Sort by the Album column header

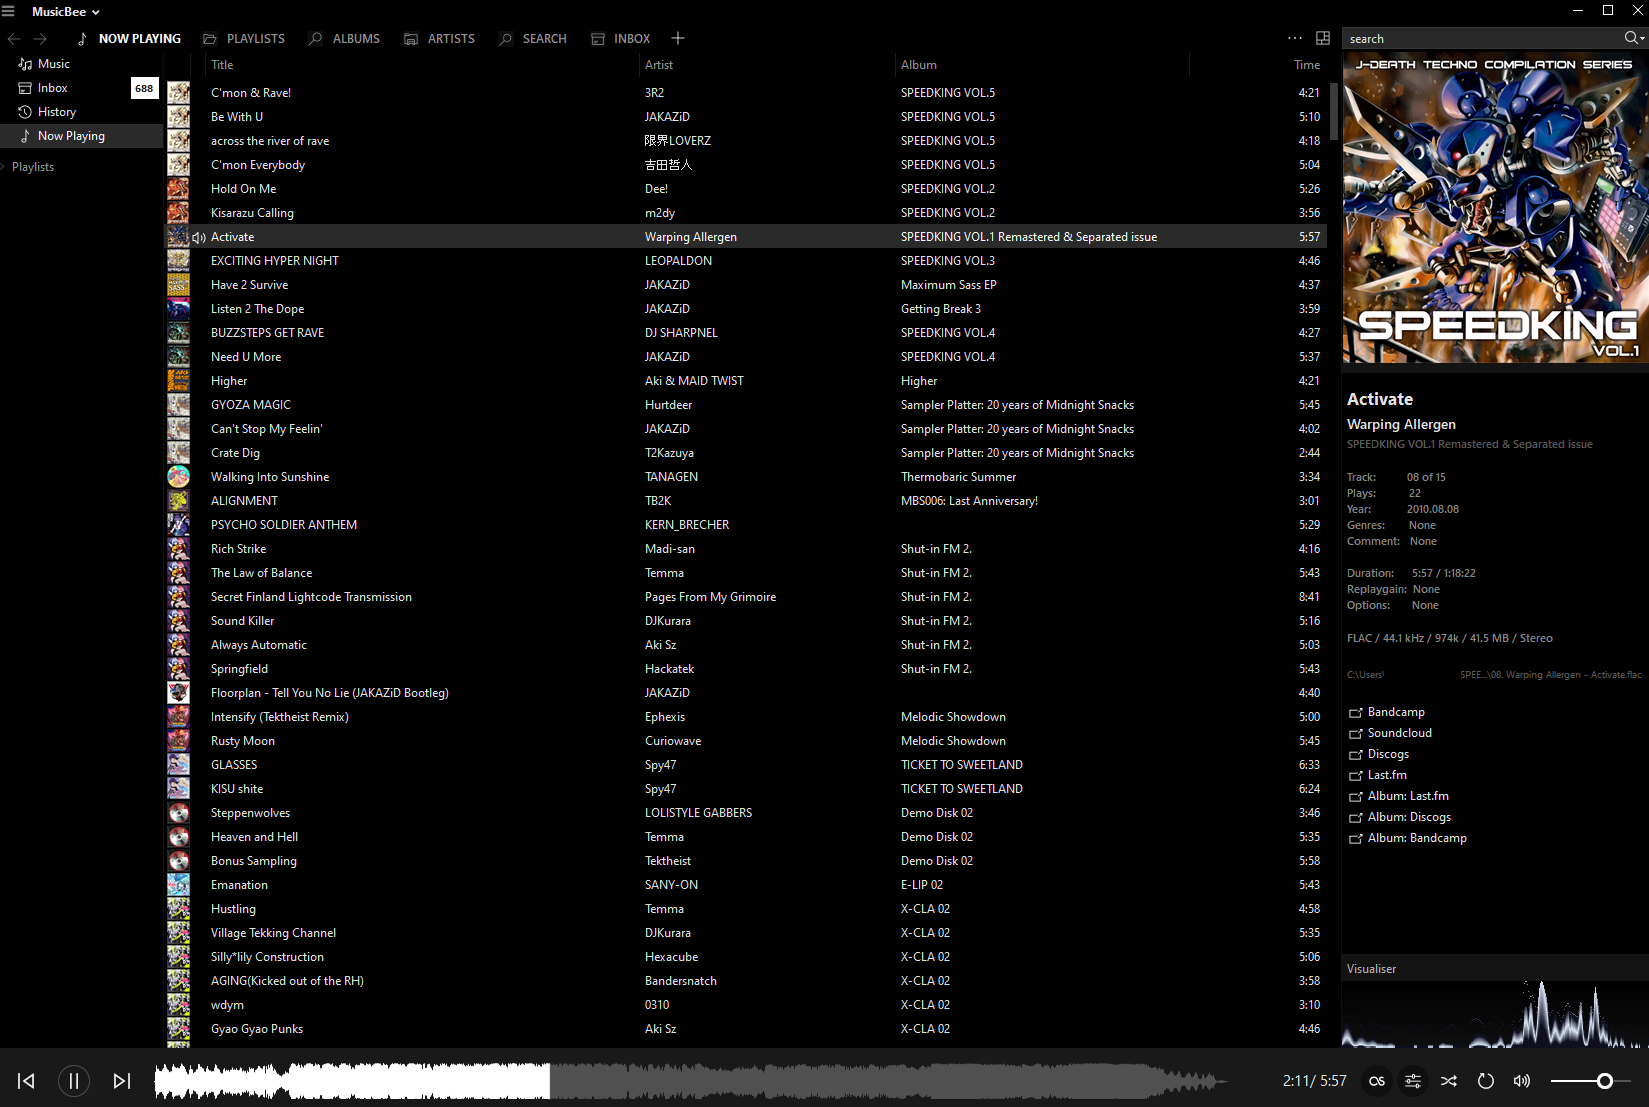click(x=919, y=65)
